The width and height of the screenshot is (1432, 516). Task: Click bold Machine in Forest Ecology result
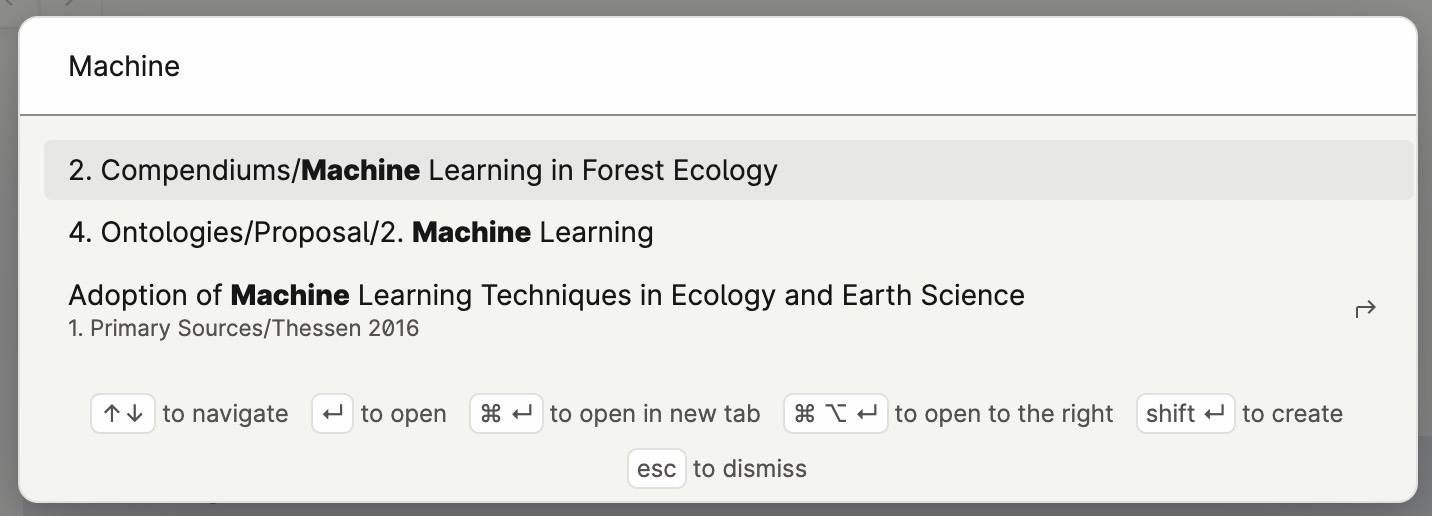pos(360,170)
